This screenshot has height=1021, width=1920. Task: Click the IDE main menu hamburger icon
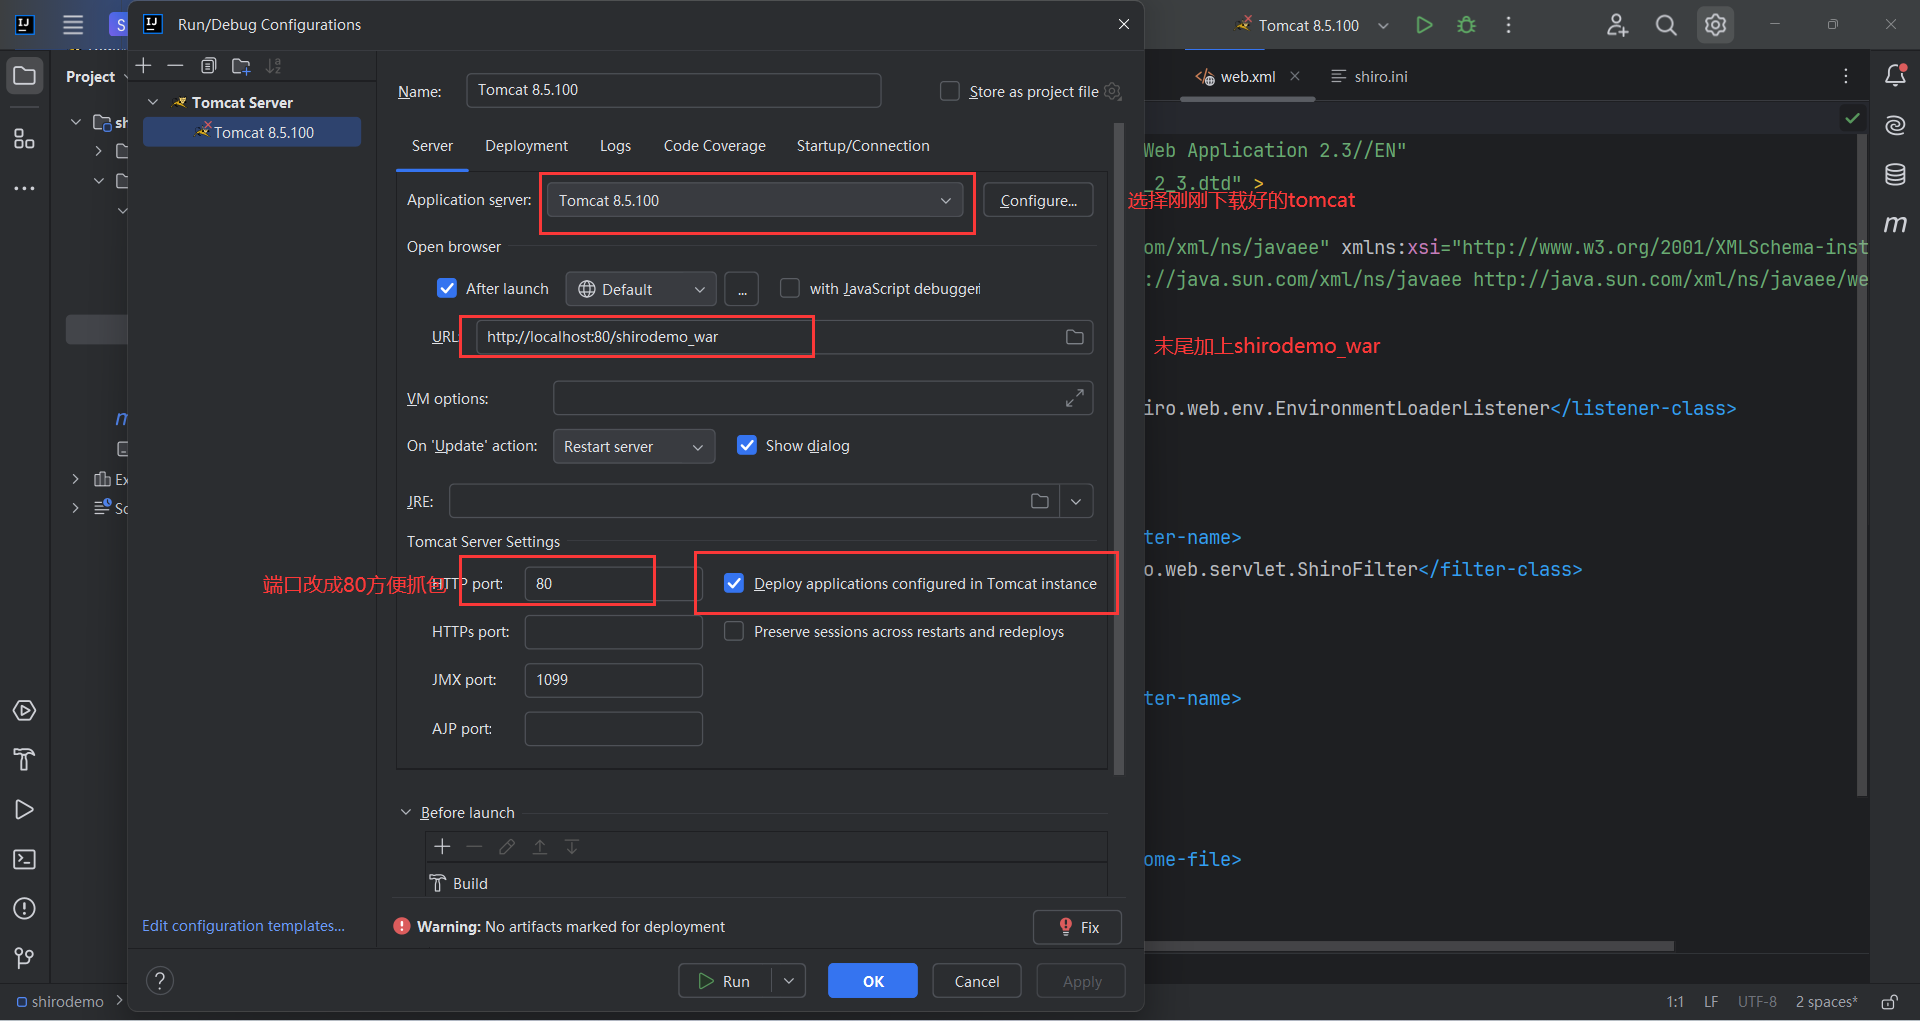pyautogui.click(x=73, y=25)
